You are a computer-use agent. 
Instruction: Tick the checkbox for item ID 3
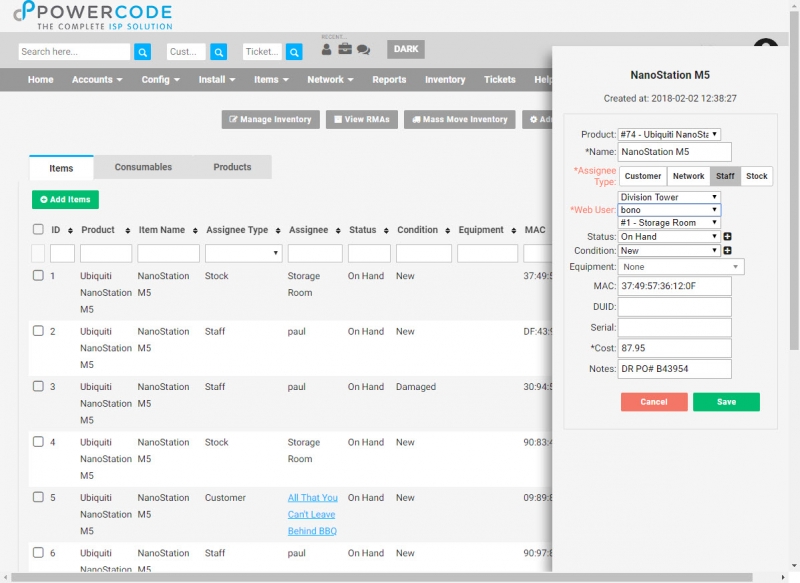click(38, 386)
